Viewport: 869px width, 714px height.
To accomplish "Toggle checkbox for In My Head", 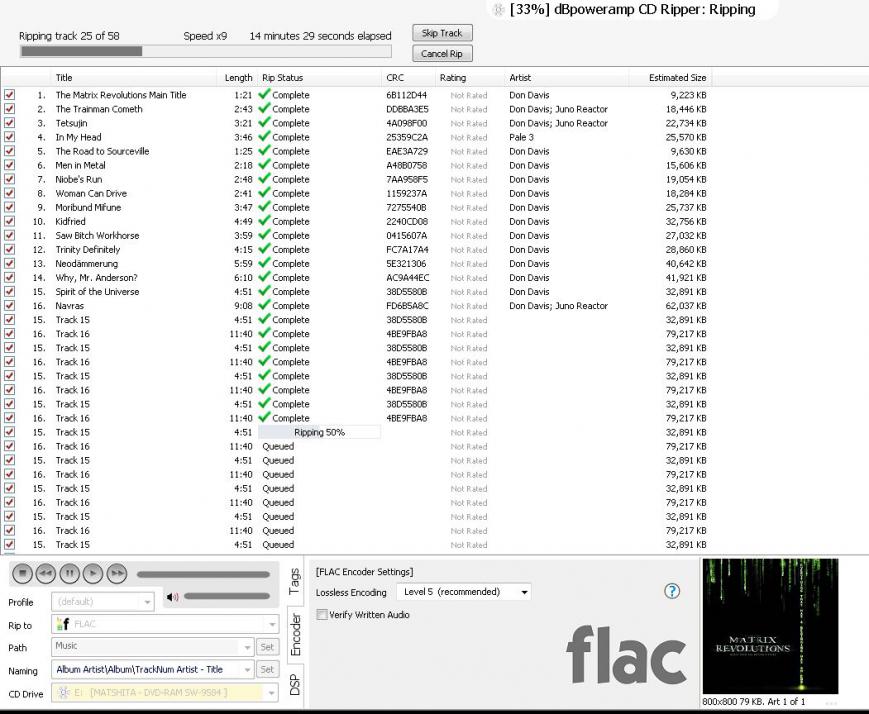I will [9, 137].
